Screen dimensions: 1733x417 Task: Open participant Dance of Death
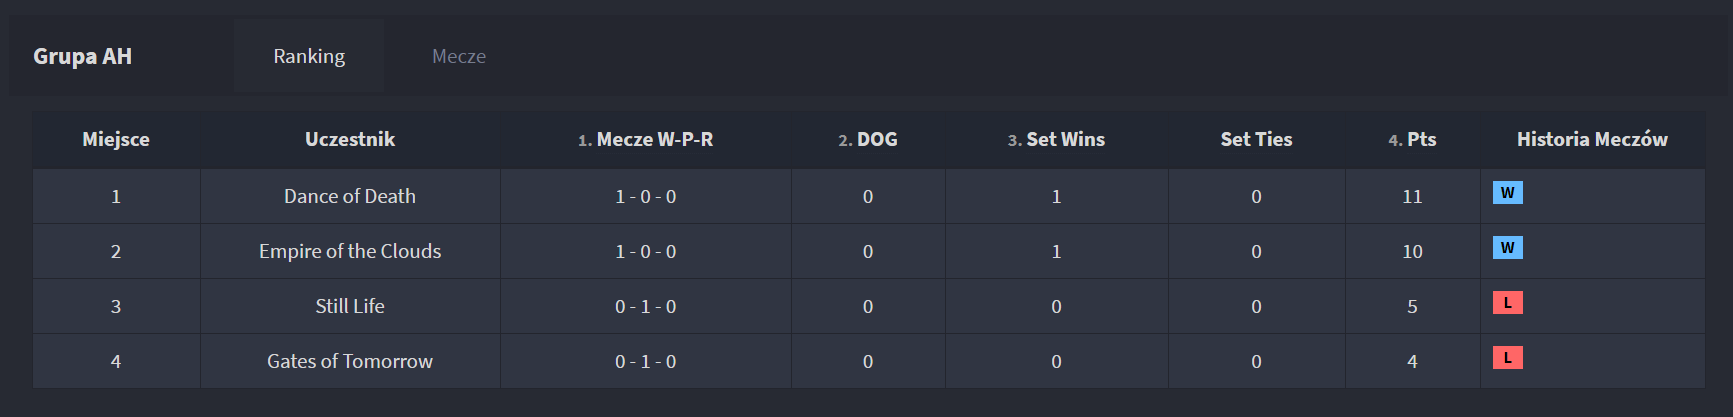[350, 196]
